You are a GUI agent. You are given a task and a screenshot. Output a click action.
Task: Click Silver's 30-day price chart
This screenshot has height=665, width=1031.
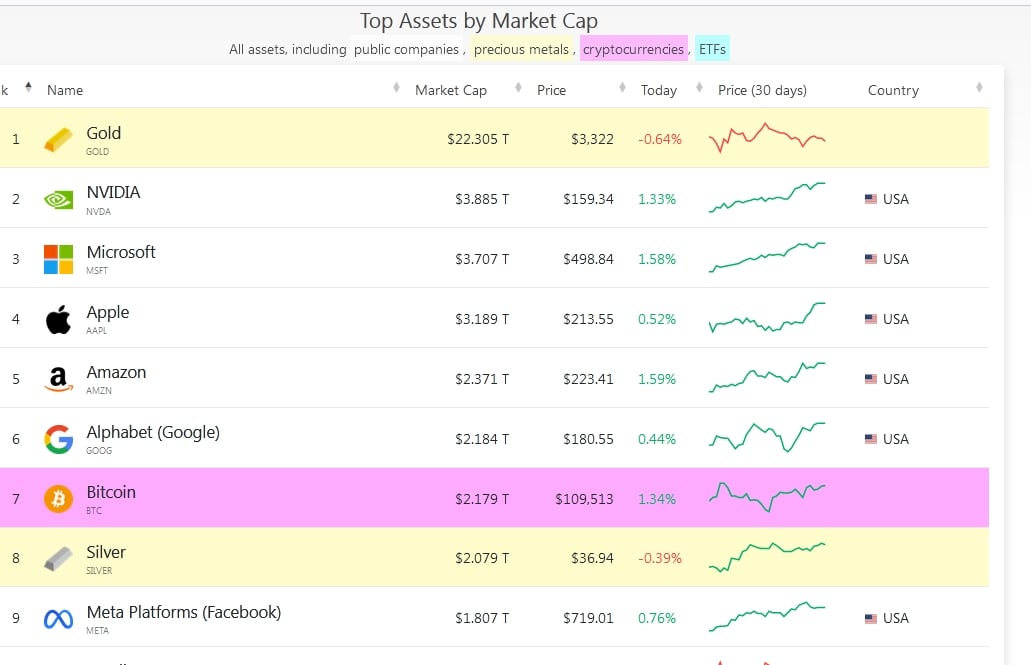pos(767,558)
